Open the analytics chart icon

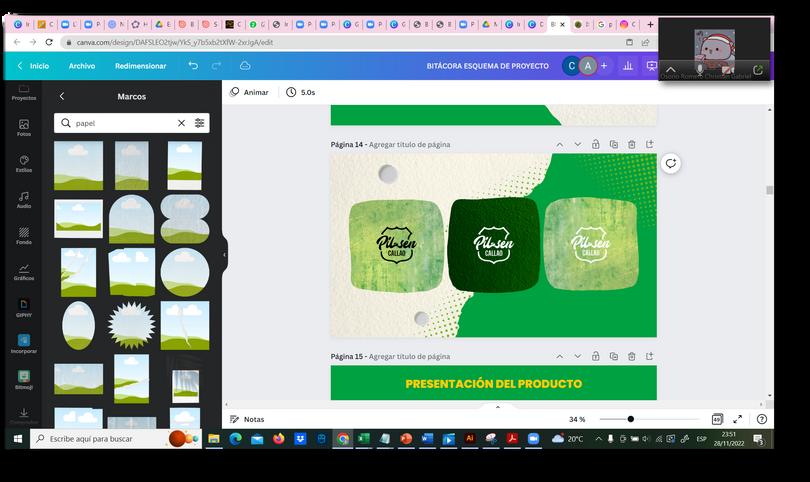pos(628,66)
